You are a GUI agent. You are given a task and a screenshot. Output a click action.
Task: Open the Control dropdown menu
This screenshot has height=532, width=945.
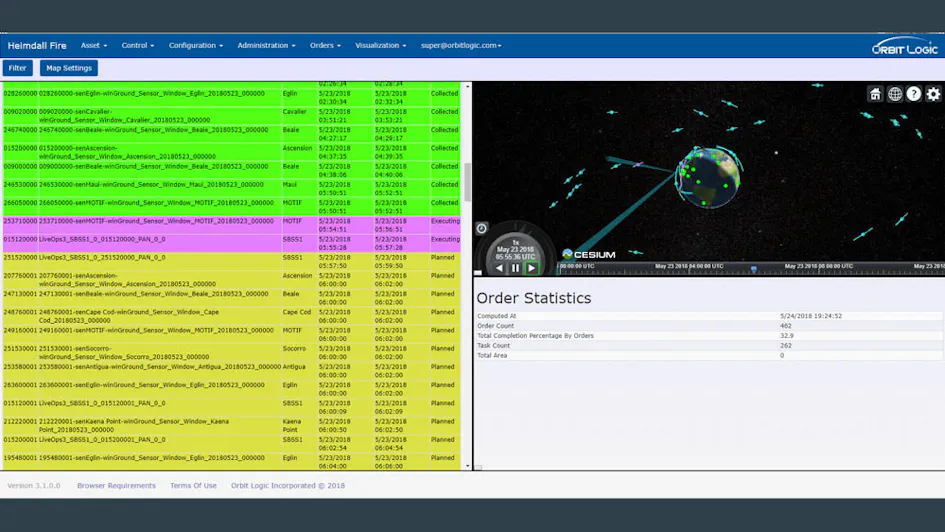(137, 45)
